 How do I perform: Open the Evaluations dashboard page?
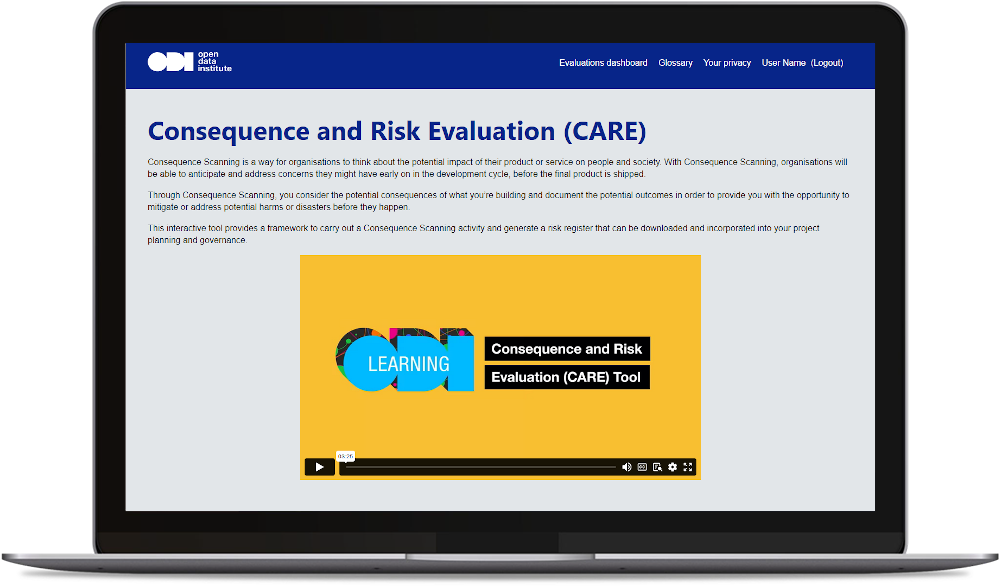[x=603, y=63]
